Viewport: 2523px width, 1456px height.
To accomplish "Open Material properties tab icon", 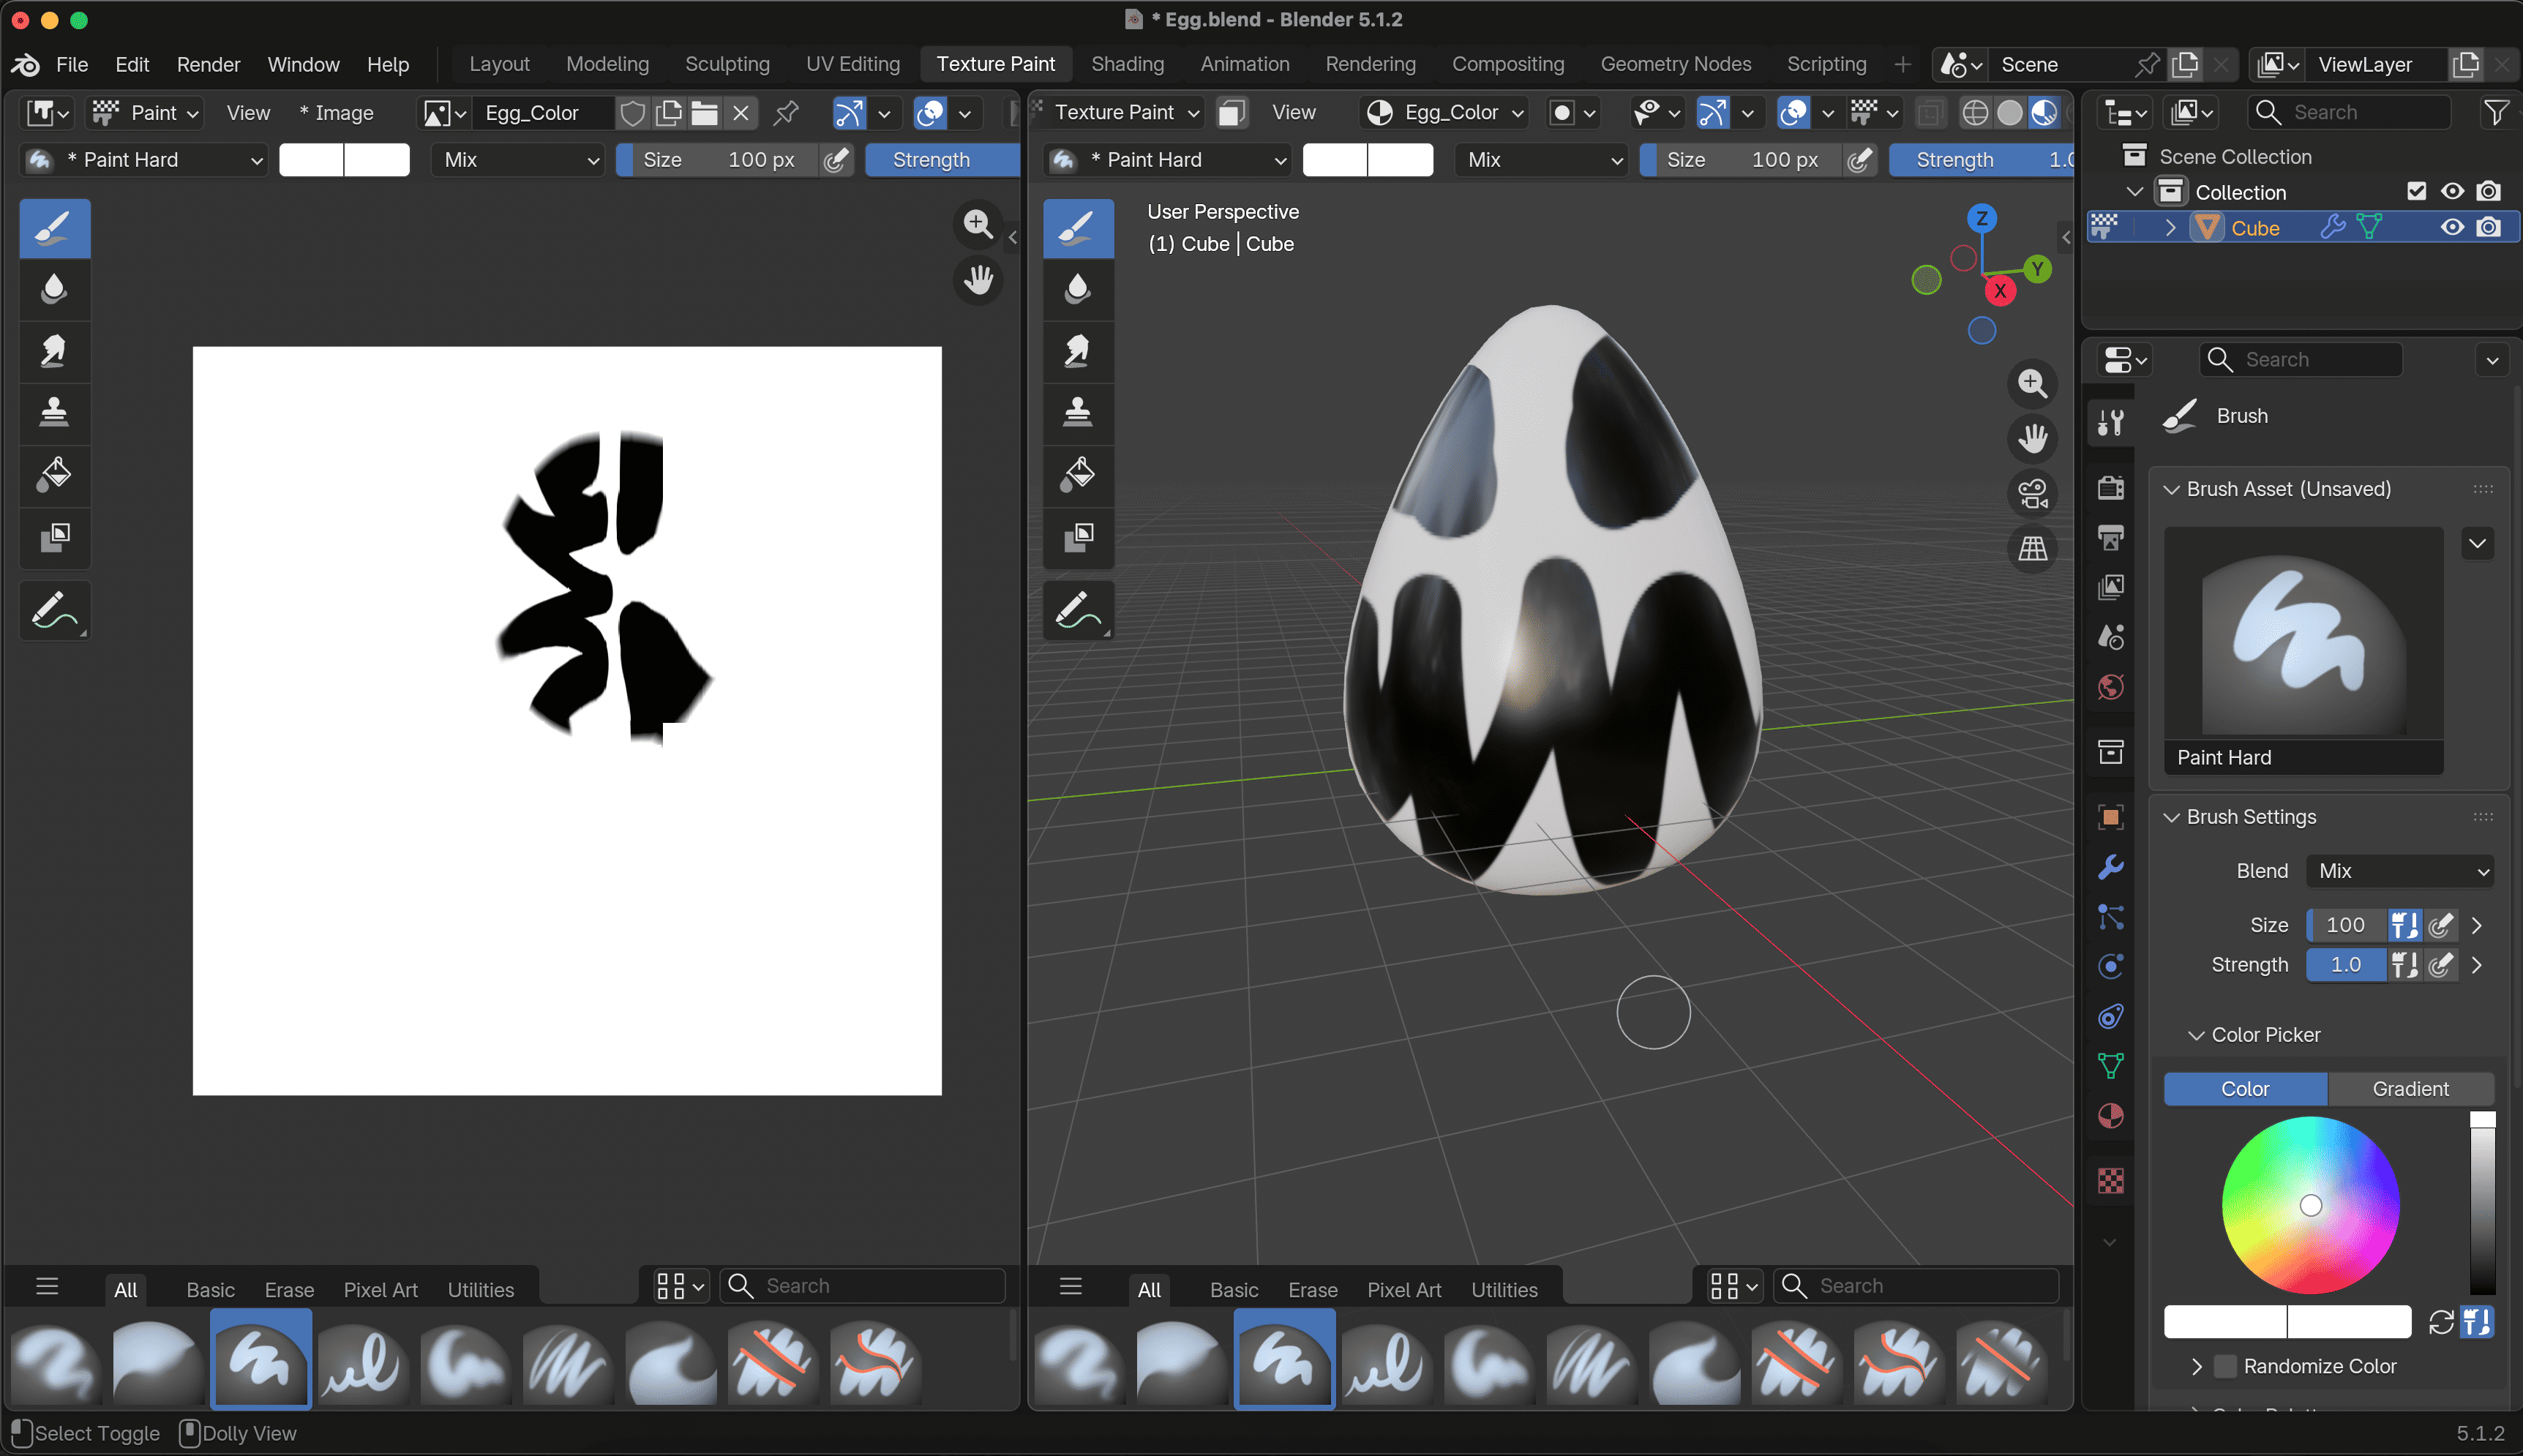I will [2111, 1116].
